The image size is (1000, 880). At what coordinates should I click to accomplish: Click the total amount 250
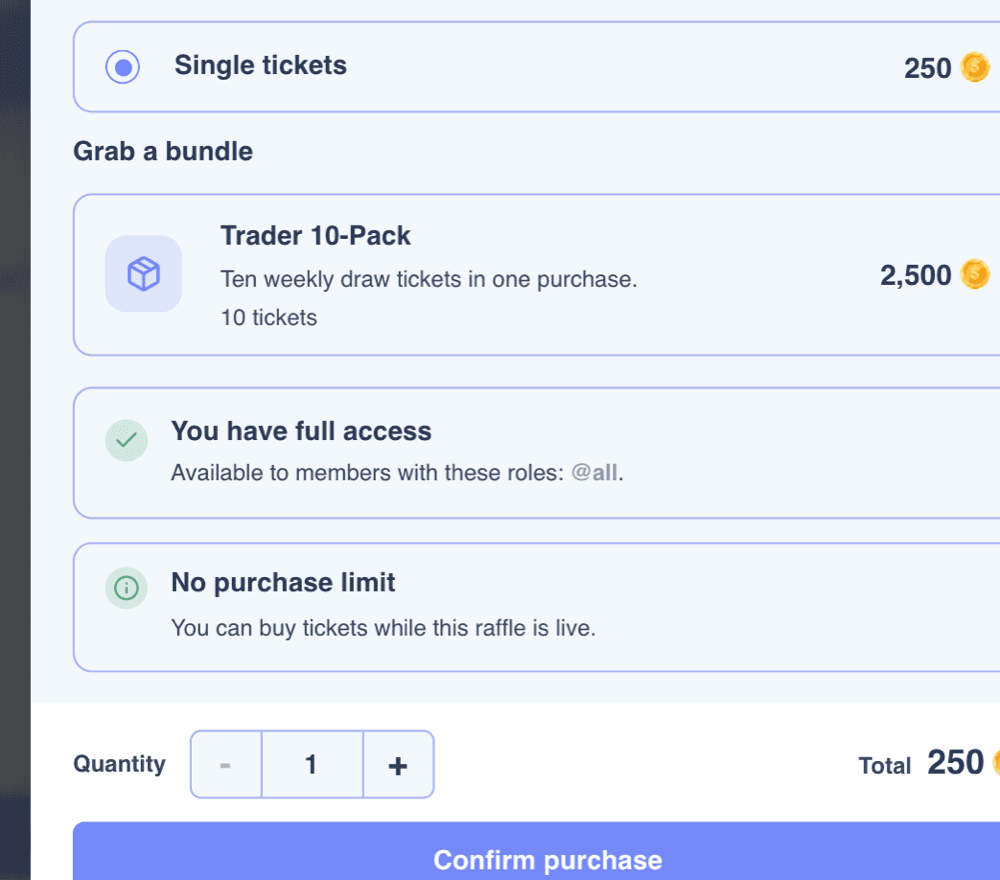click(x=955, y=762)
